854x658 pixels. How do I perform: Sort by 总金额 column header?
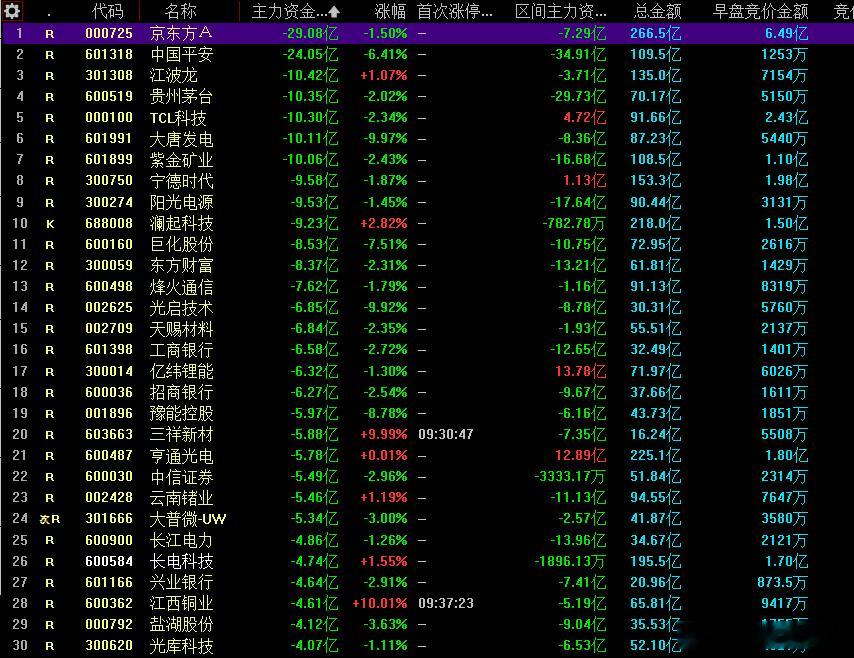pos(657,11)
